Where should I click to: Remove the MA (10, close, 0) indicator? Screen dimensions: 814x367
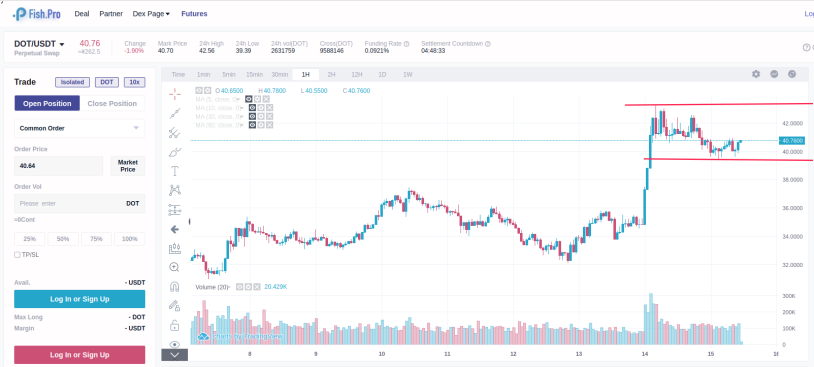(x=269, y=108)
